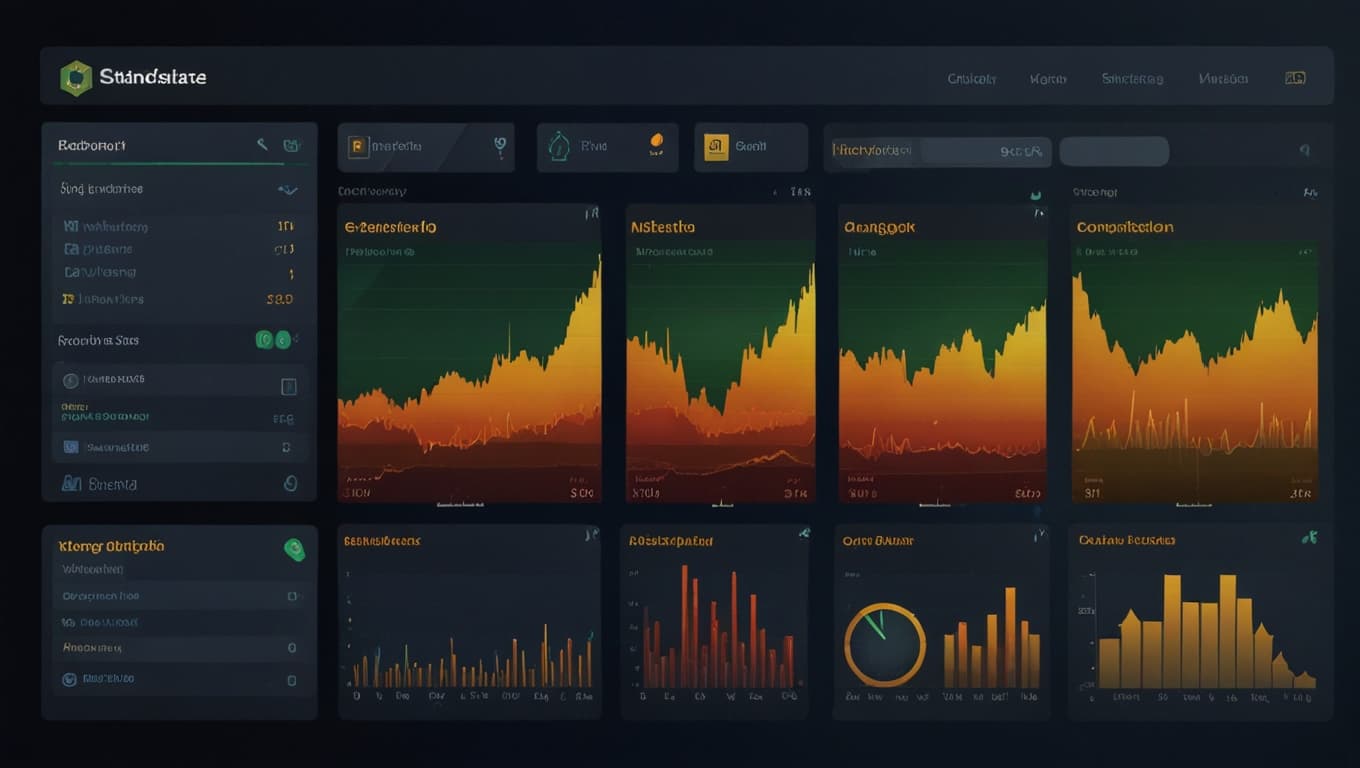Click the yellow square icon in top navigation
Screen dimensions: 1360x768
click(x=1295, y=78)
